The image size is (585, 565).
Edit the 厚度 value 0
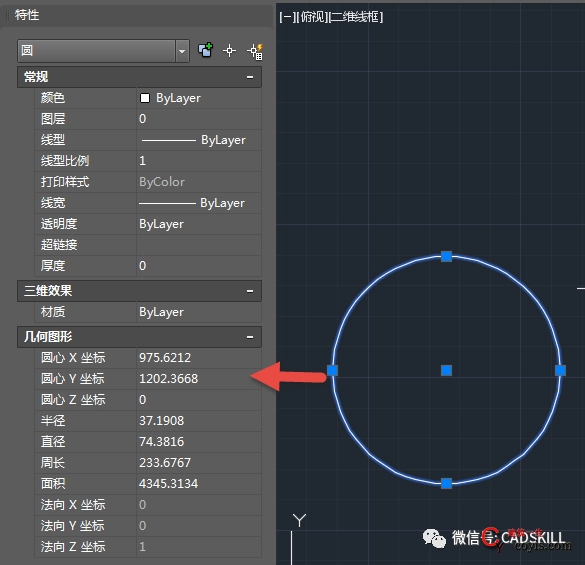199,266
